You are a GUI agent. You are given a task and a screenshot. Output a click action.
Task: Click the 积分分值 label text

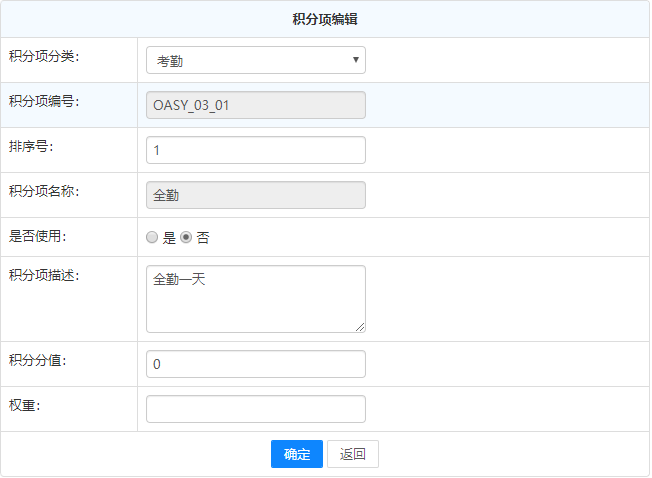click(37, 359)
